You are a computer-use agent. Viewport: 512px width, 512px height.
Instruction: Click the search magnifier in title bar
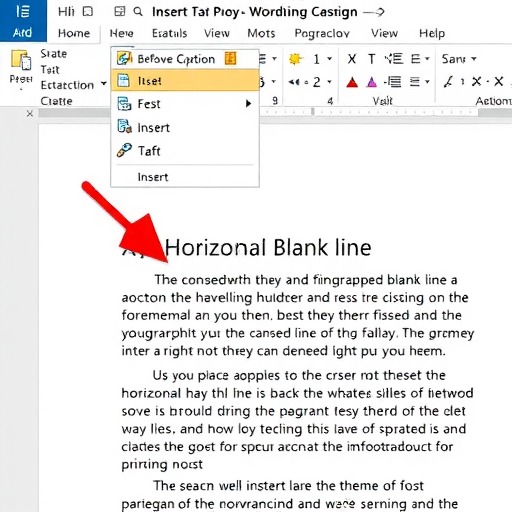[x=138, y=12]
